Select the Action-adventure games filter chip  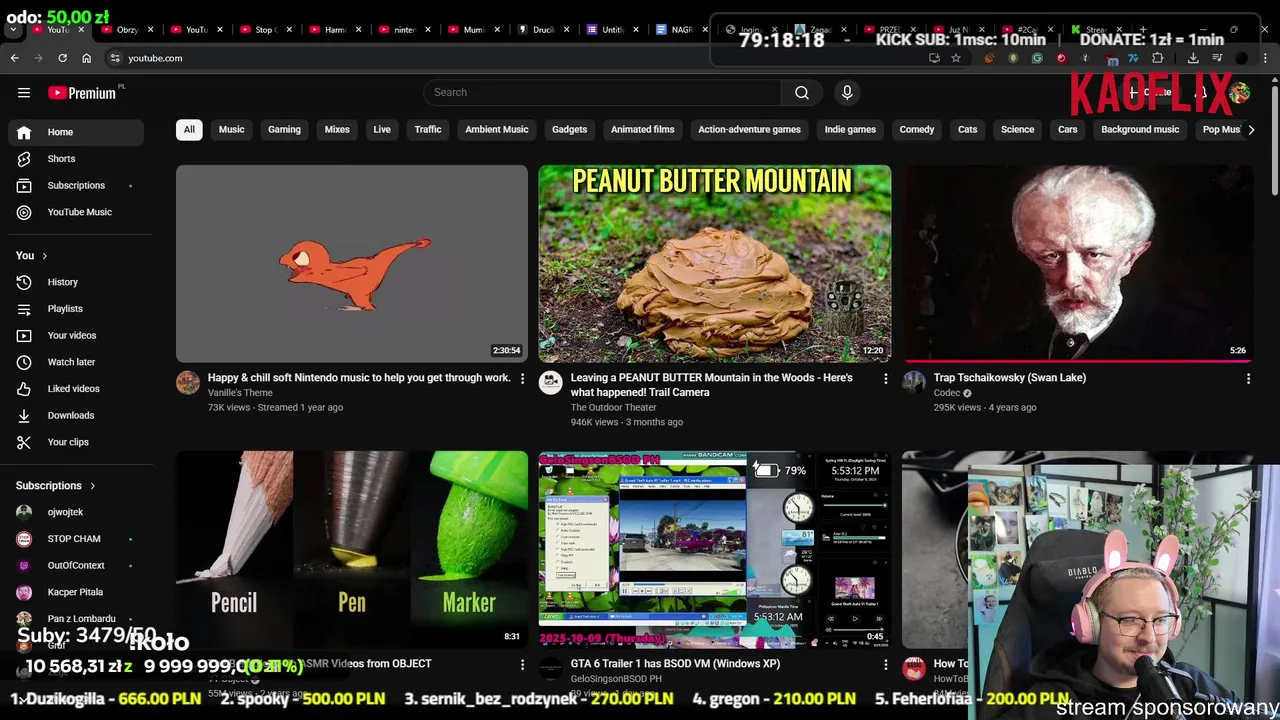749,129
